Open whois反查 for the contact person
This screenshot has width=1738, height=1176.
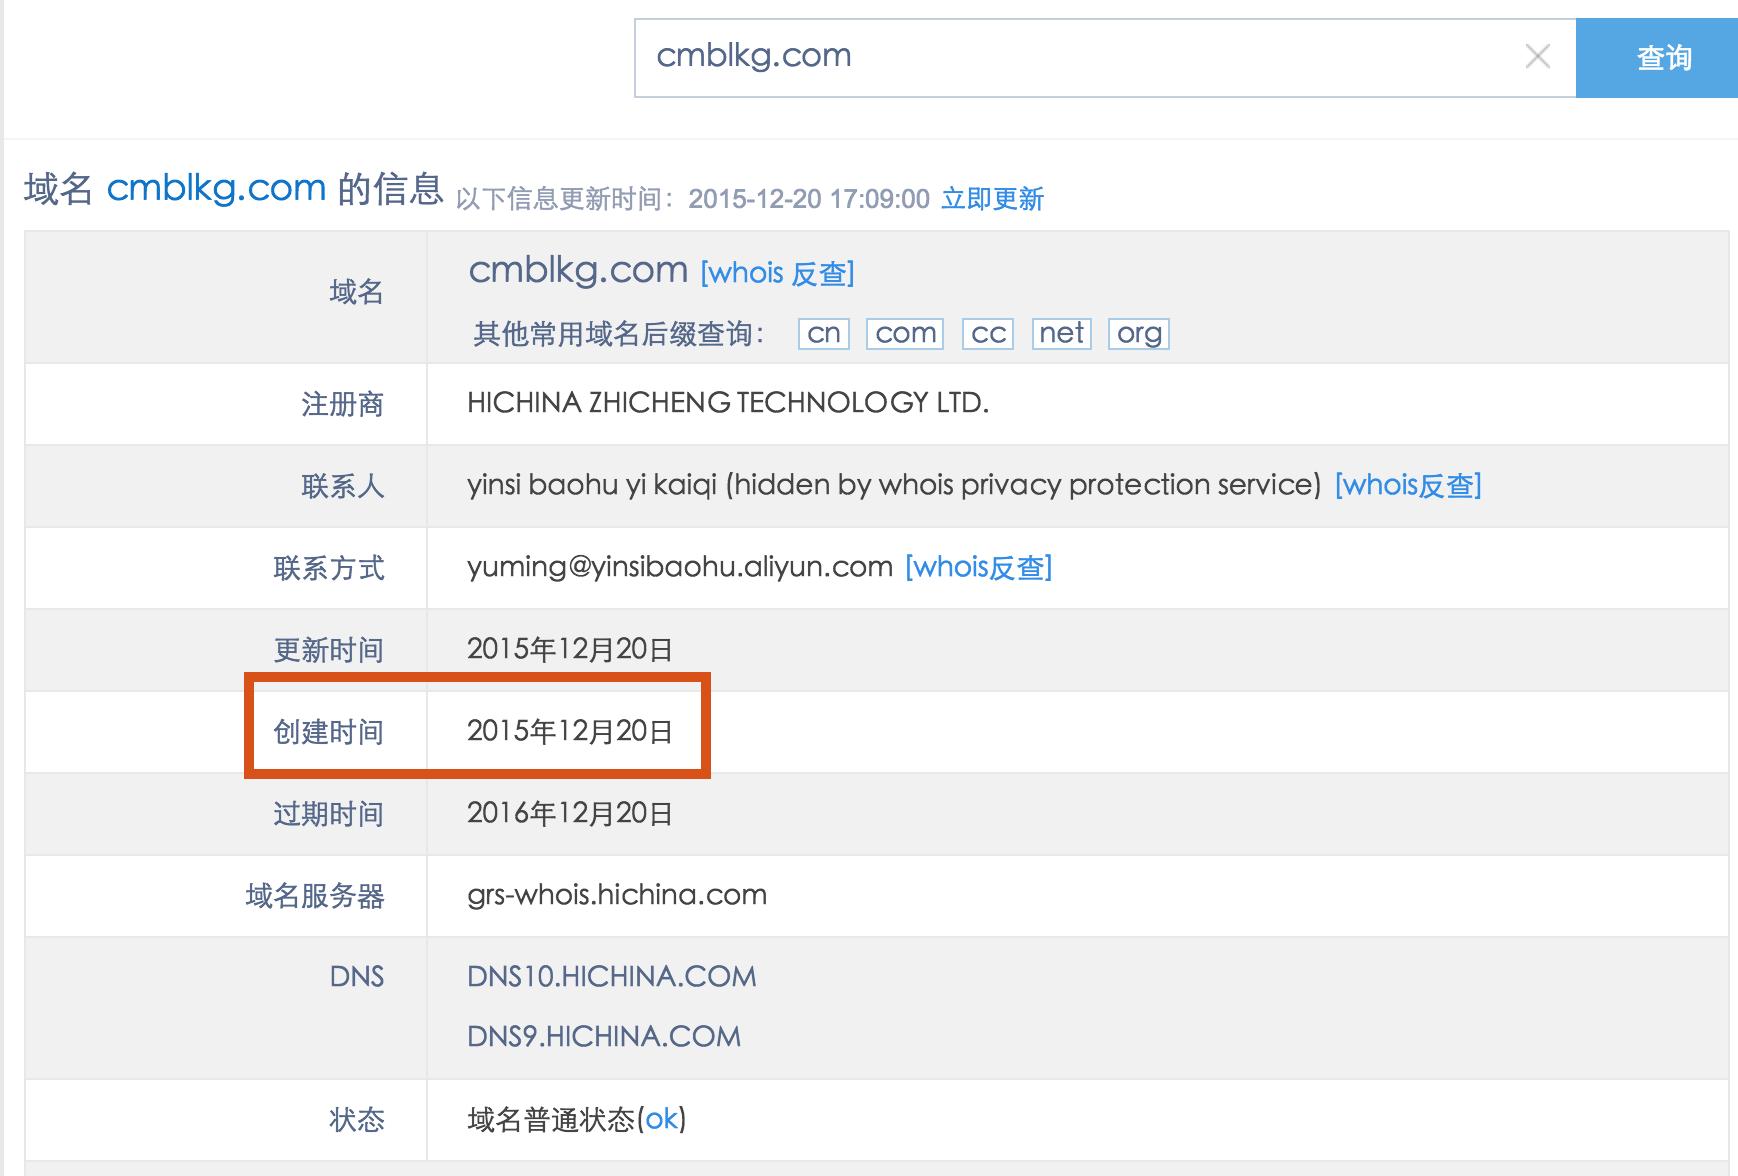[x=1409, y=485]
